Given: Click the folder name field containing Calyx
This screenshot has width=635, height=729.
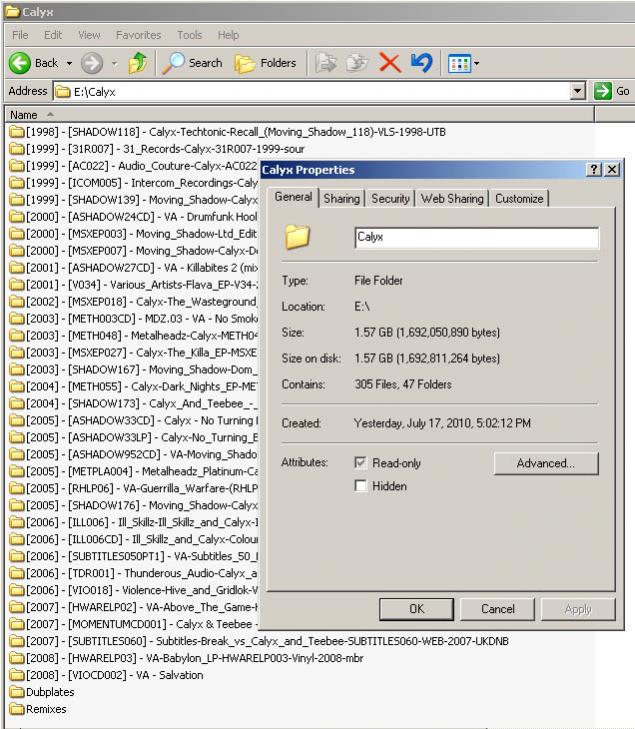Looking at the screenshot, I should 476,238.
